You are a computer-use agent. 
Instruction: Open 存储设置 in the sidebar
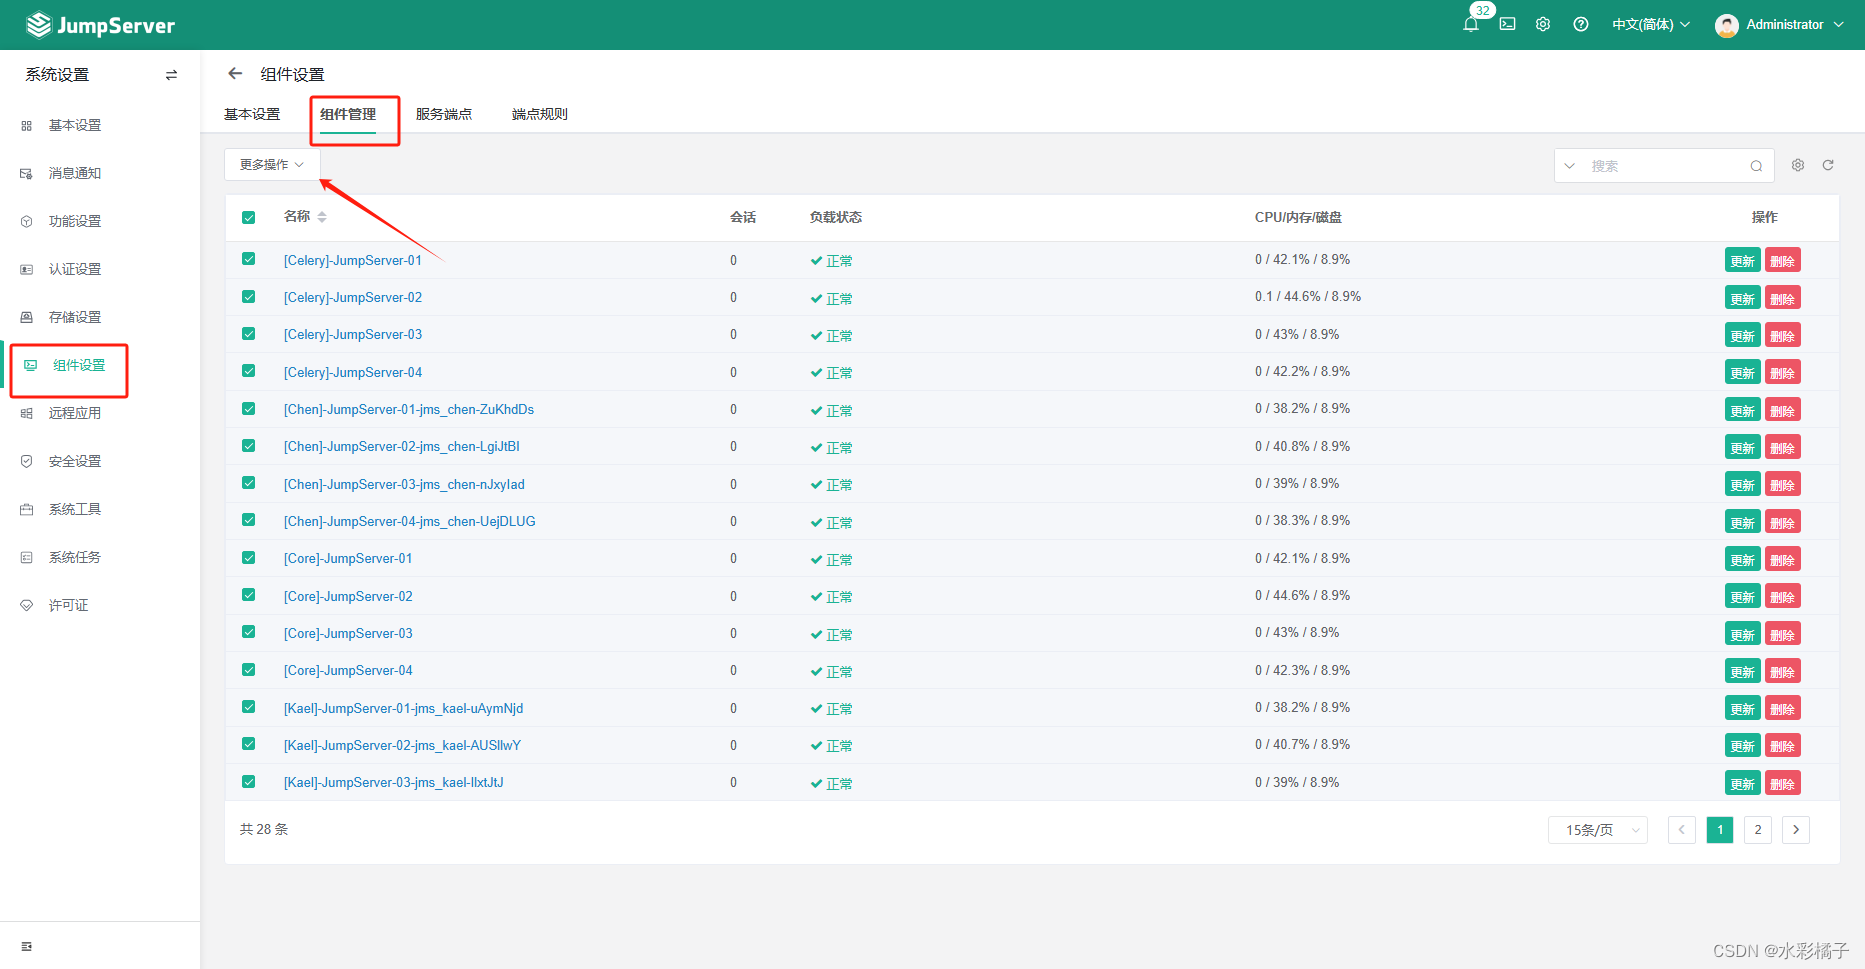[75, 317]
